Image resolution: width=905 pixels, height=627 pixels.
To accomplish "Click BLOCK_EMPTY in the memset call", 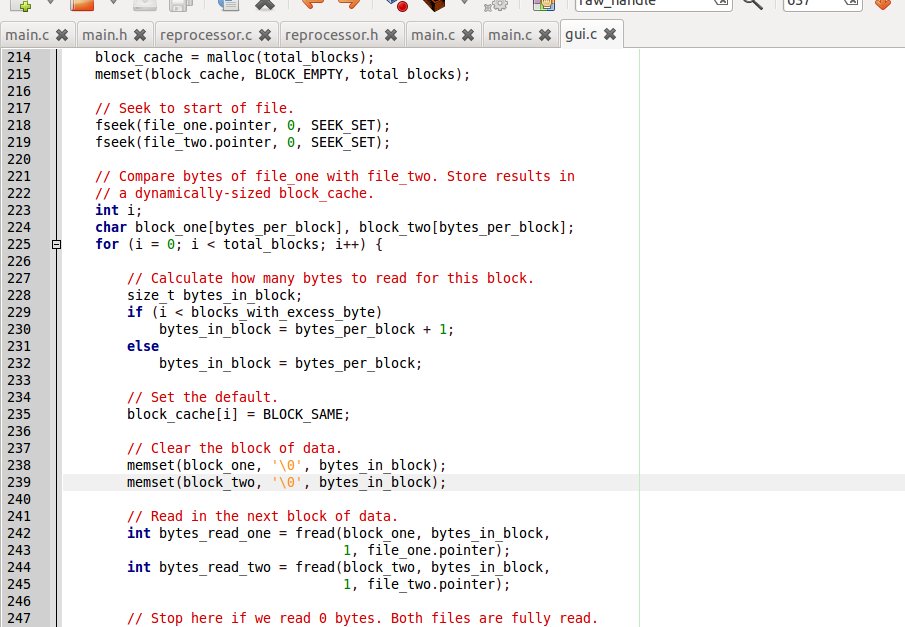I will tap(299, 74).
